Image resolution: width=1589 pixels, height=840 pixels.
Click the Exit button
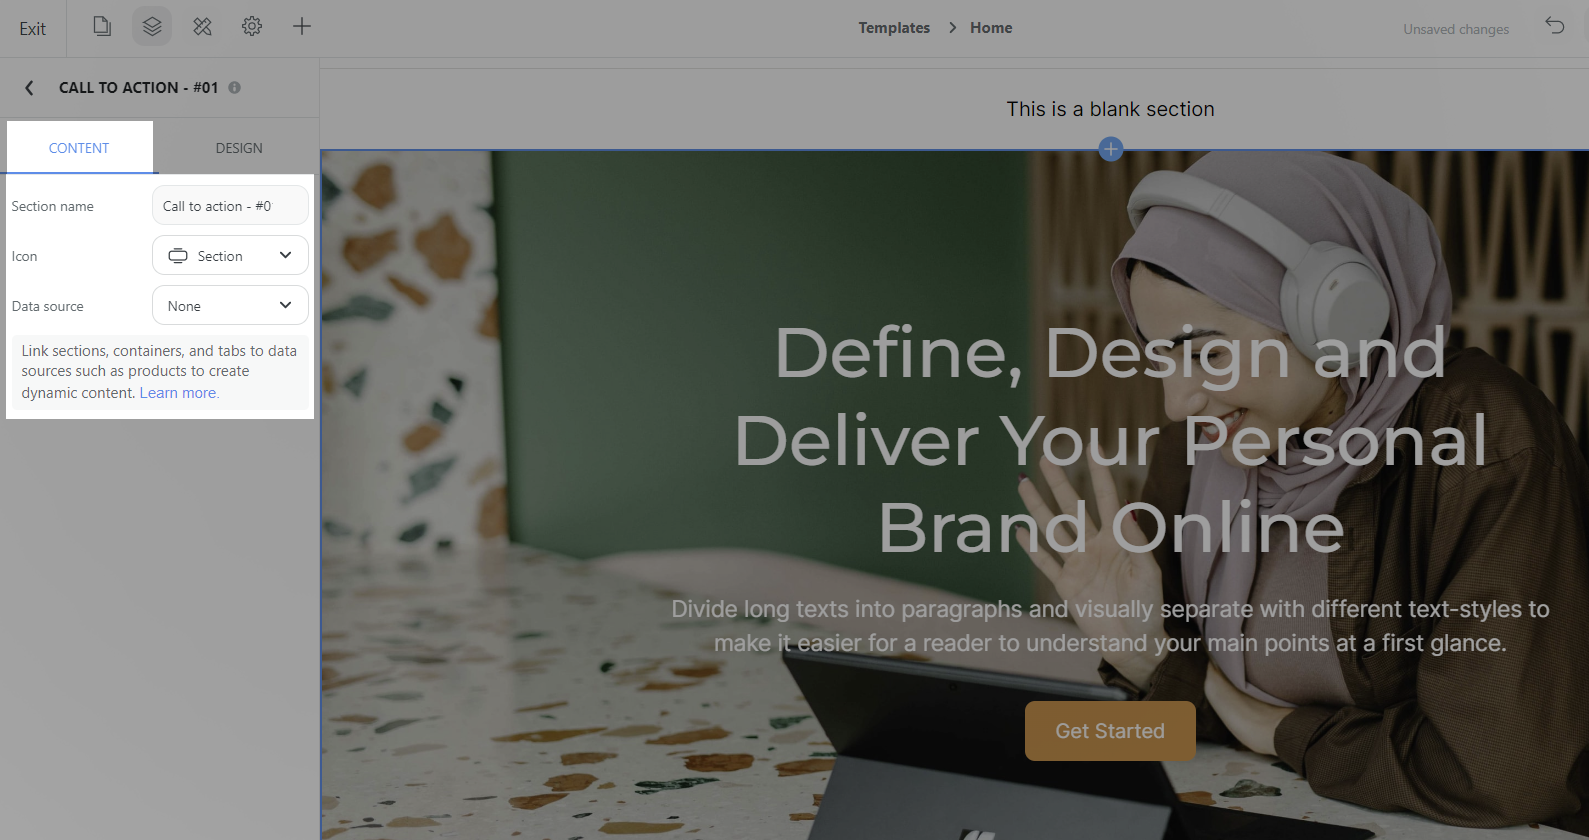pyautogui.click(x=33, y=29)
